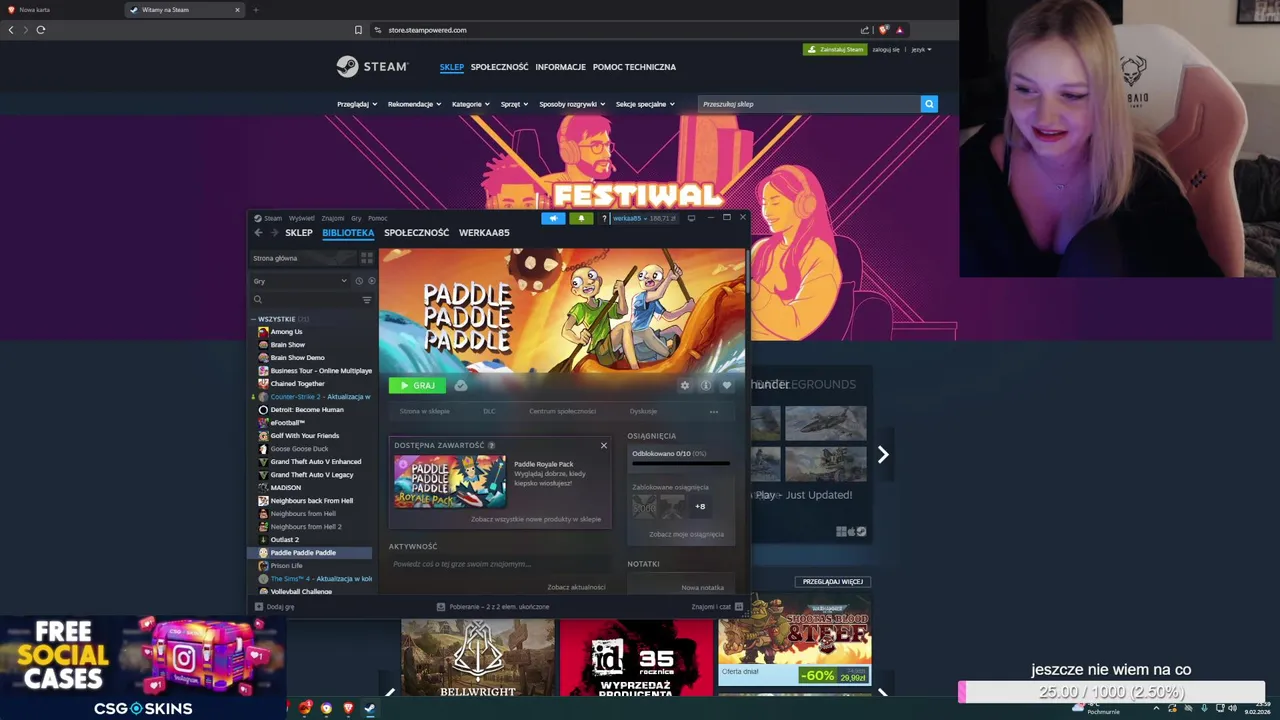The height and width of the screenshot is (720, 1280).
Task: Click the Steam logo on the store page
Action: [x=372, y=67]
